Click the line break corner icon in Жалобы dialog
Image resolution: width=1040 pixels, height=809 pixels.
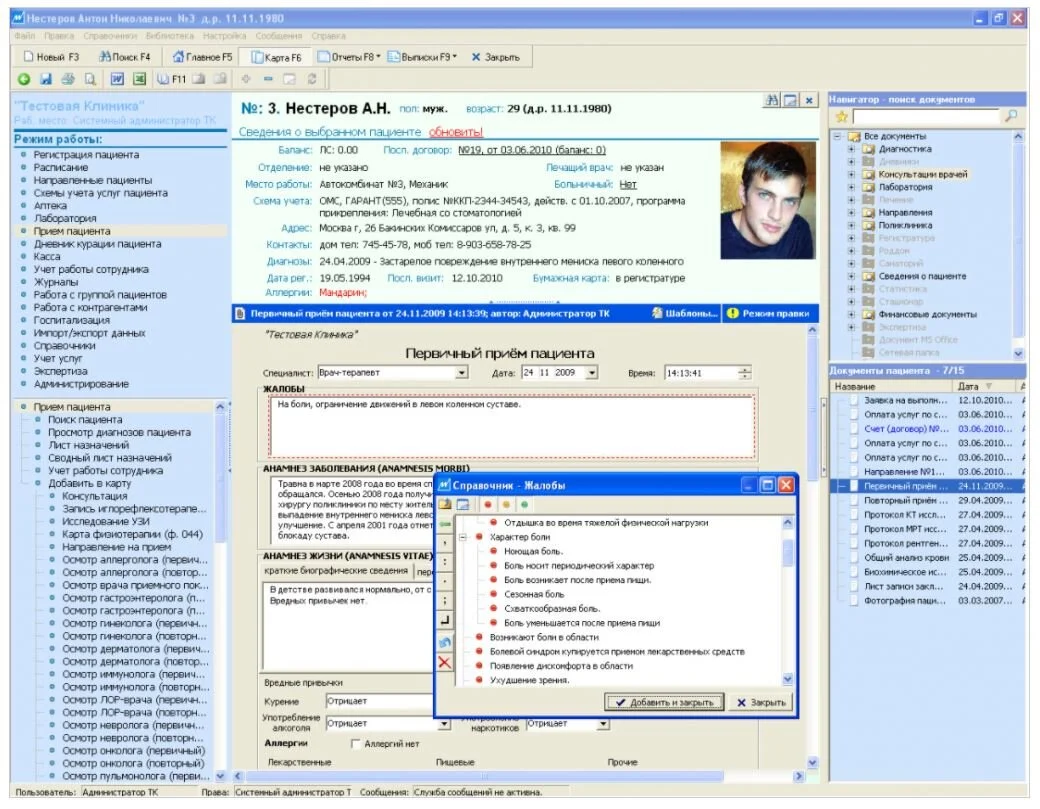point(444,621)
